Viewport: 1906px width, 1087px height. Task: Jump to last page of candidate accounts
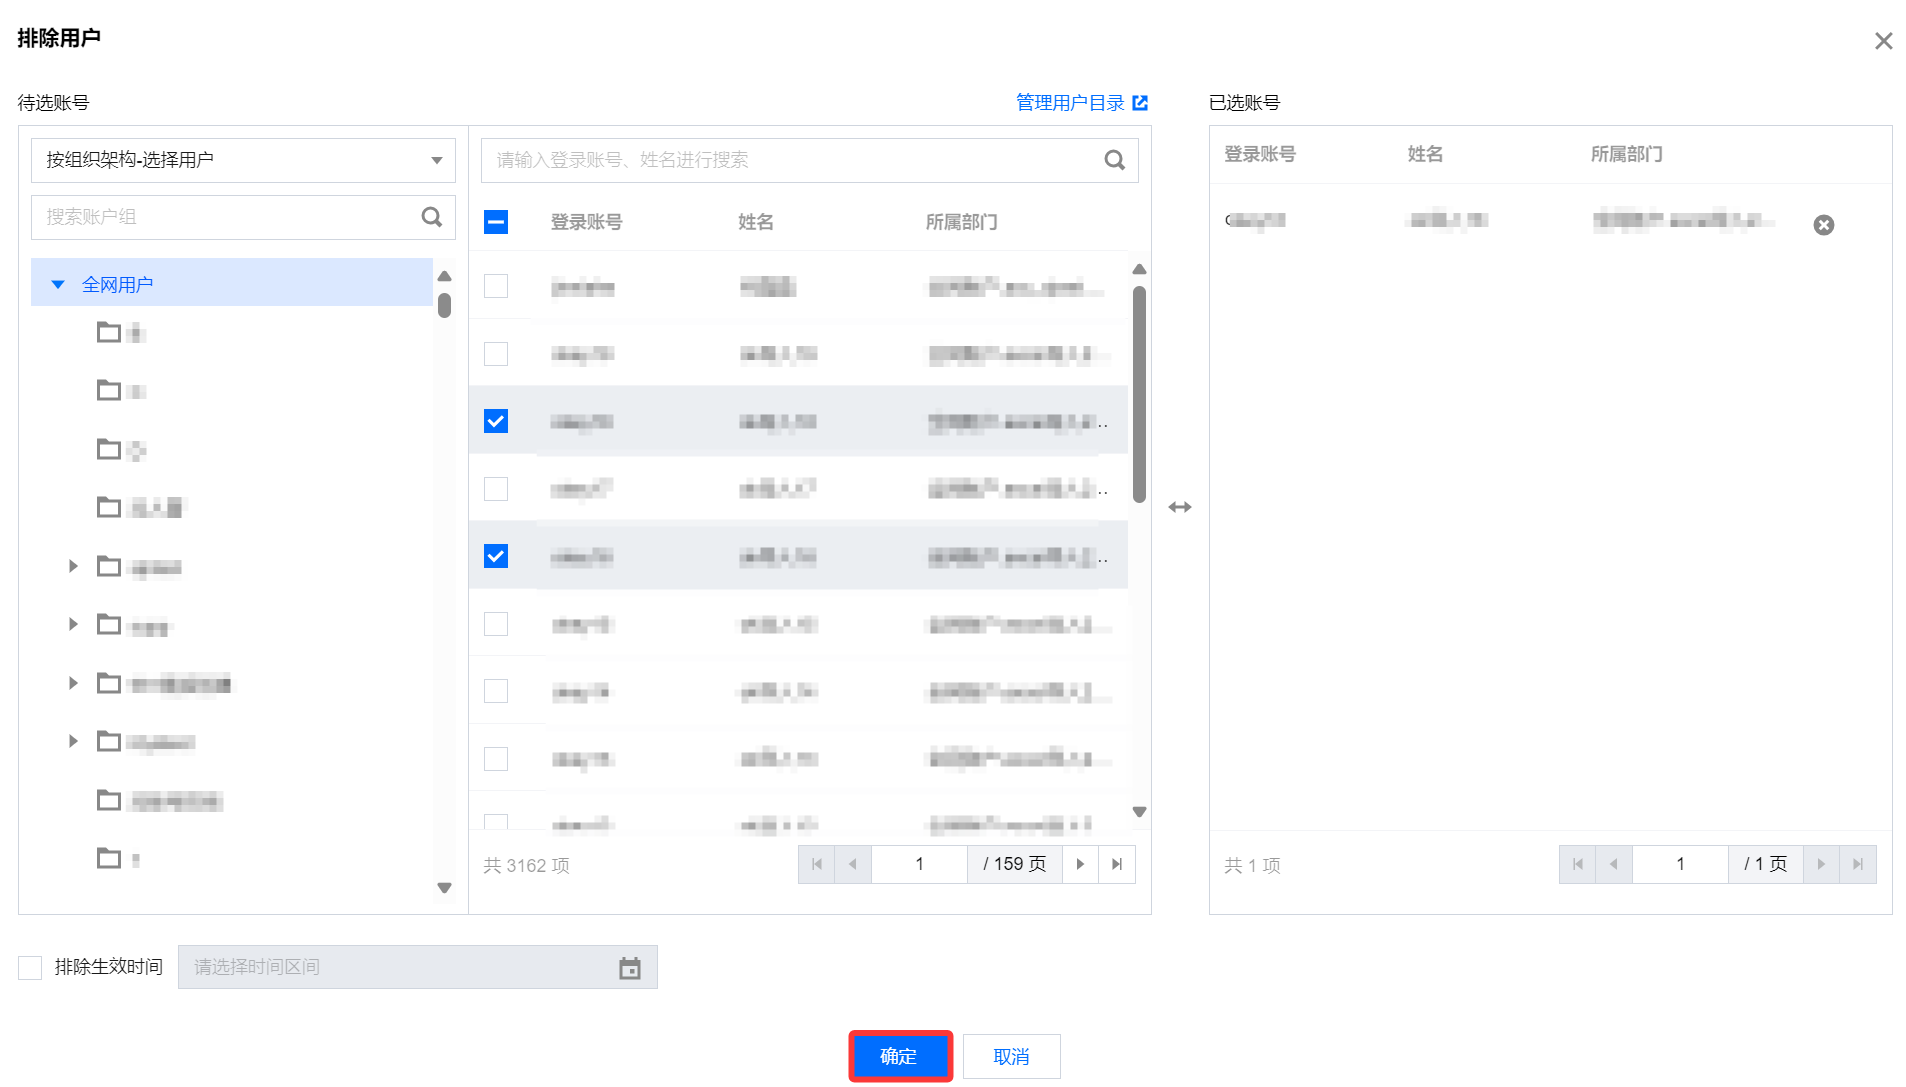click(x=1117, y=864)
